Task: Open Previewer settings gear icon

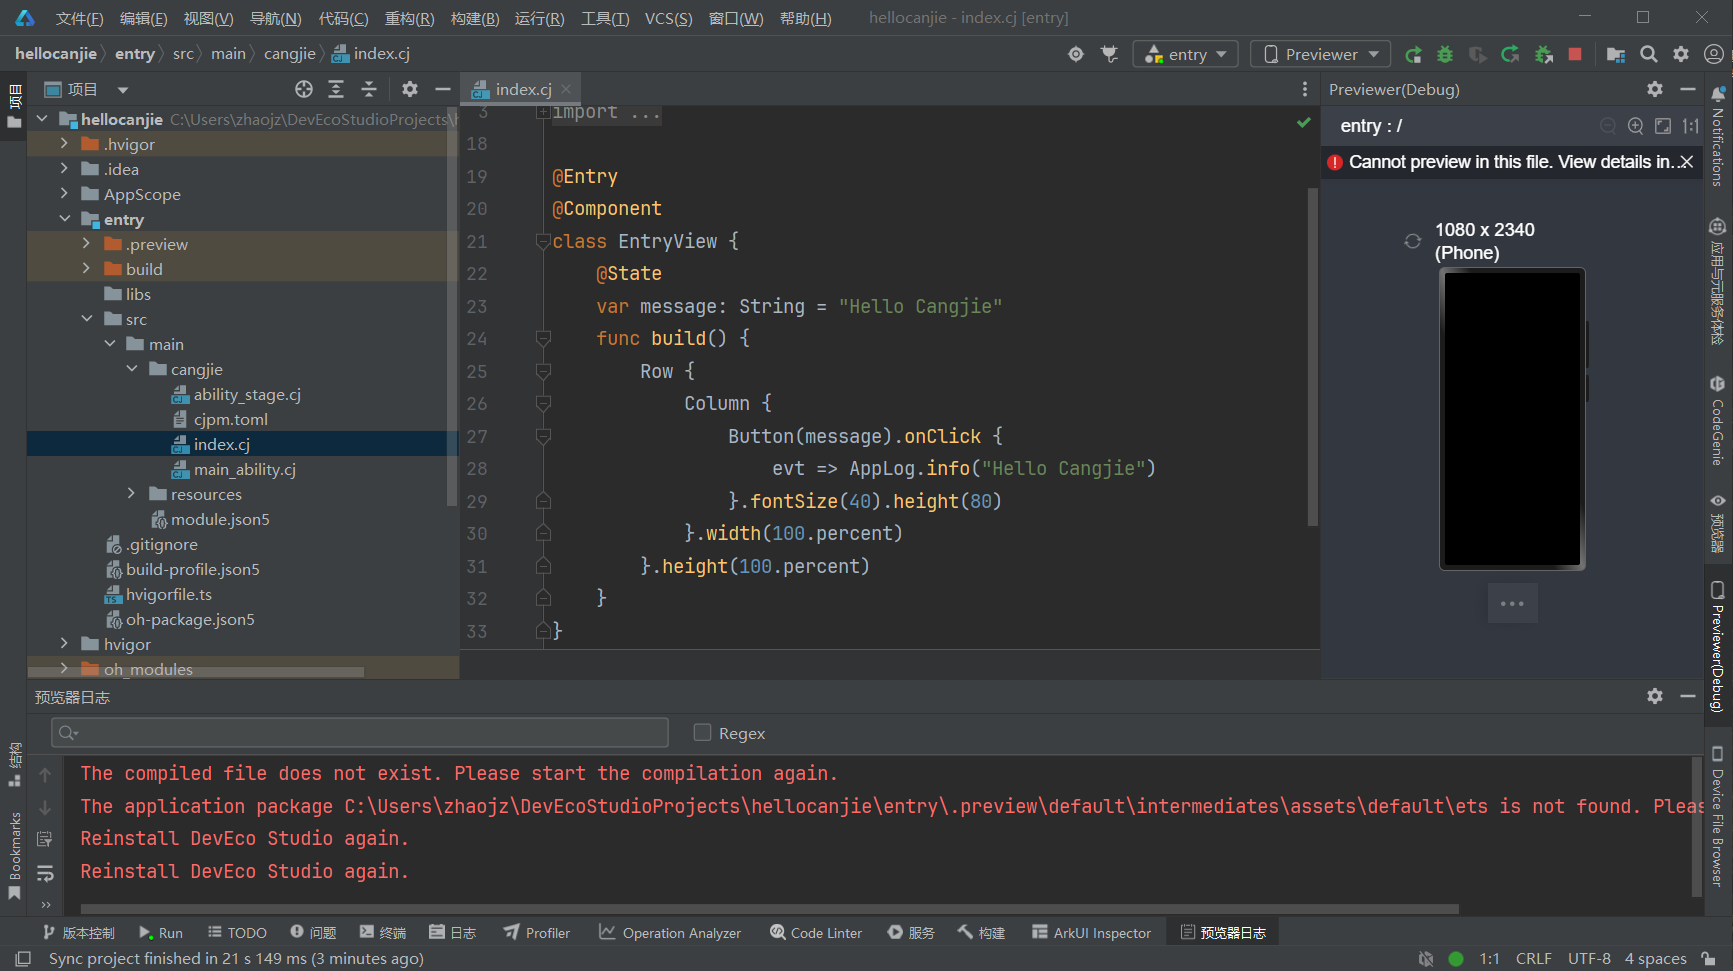Action: (1655, 89)
